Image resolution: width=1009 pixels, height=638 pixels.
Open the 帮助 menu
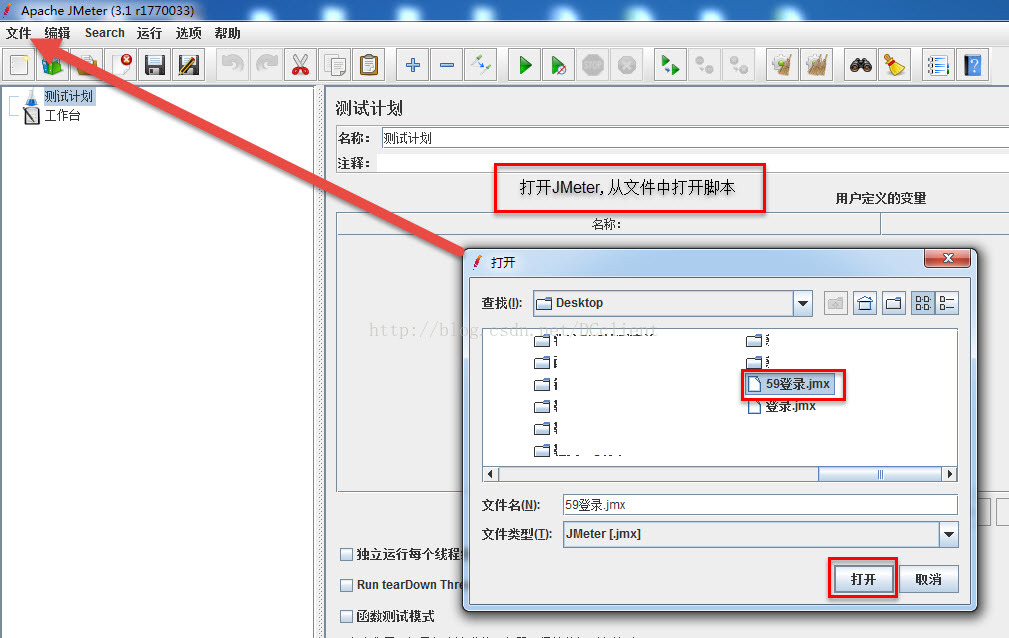227,33
